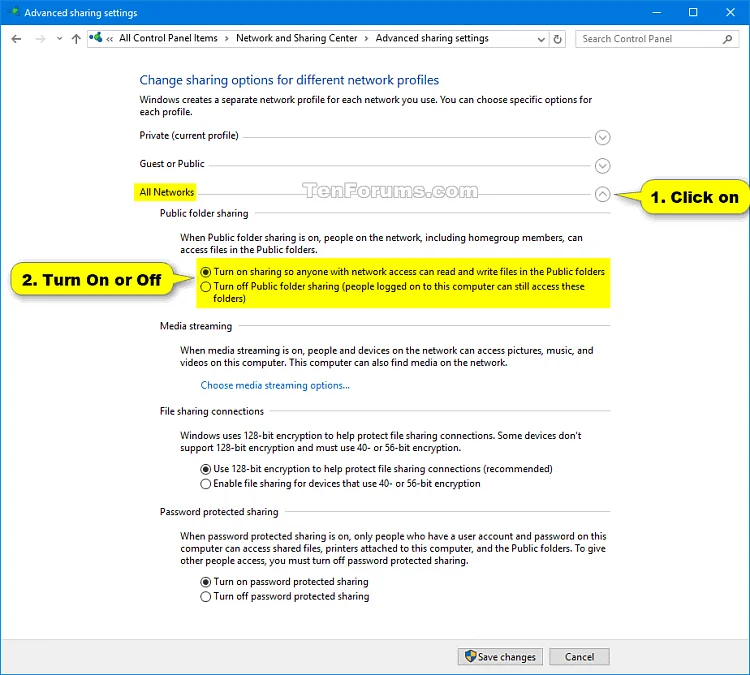This screenshot has width=750, height=675.
Task: Select Turn on Public folder sharing
Action: click(x=206, y=272)
